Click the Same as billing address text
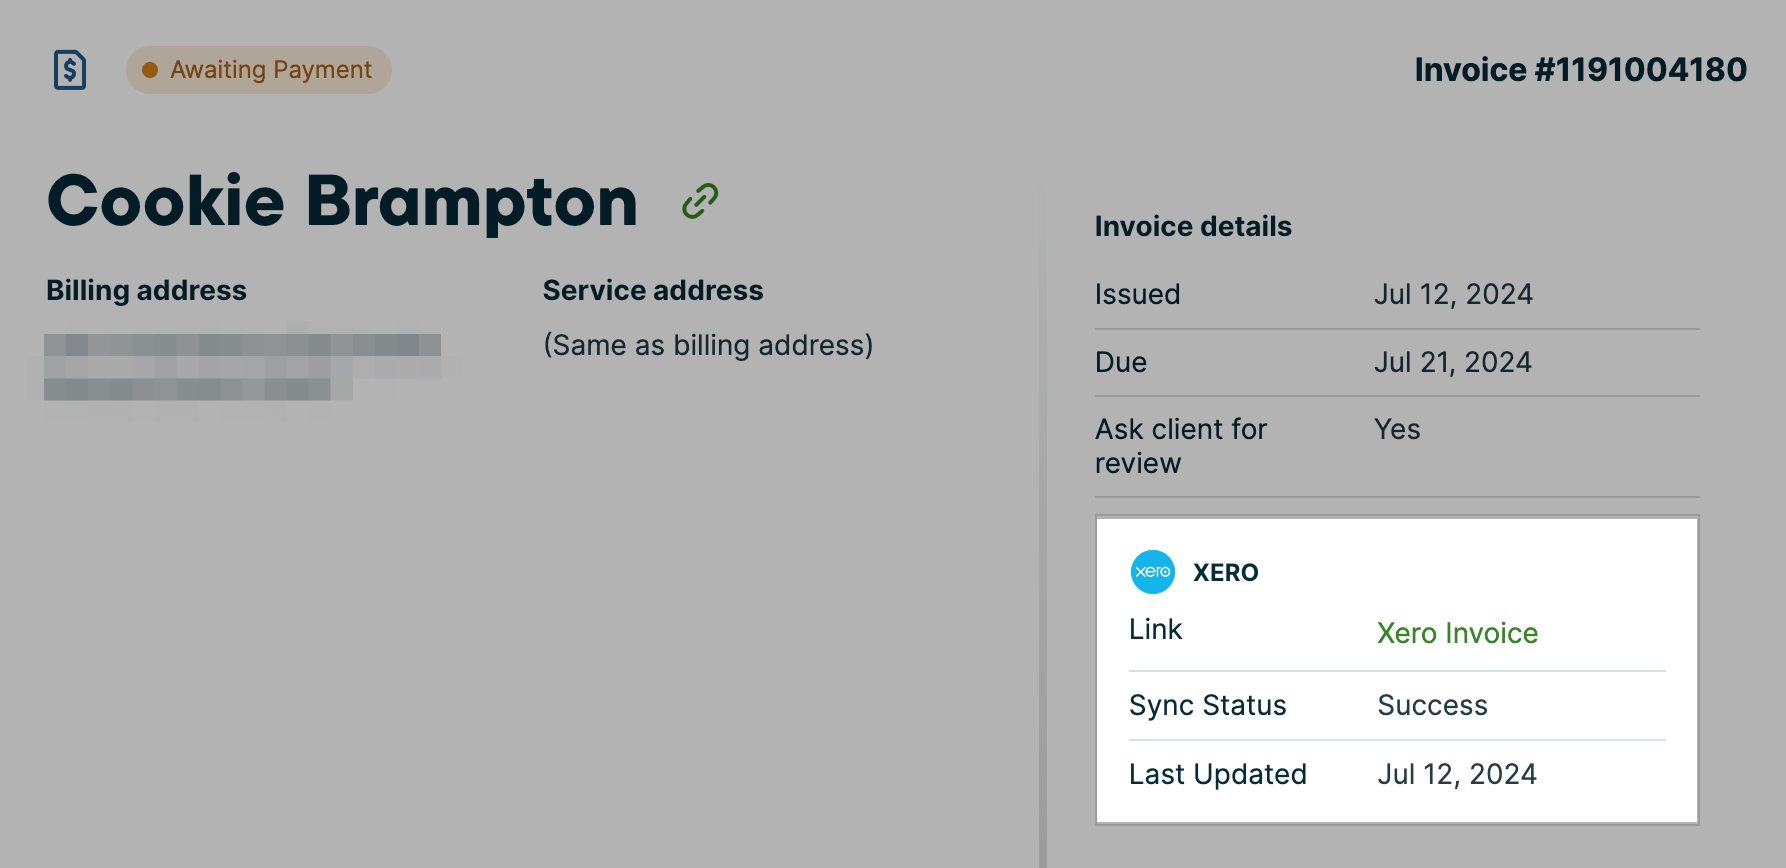This screenshot has height=868, width=1786. 708,345
